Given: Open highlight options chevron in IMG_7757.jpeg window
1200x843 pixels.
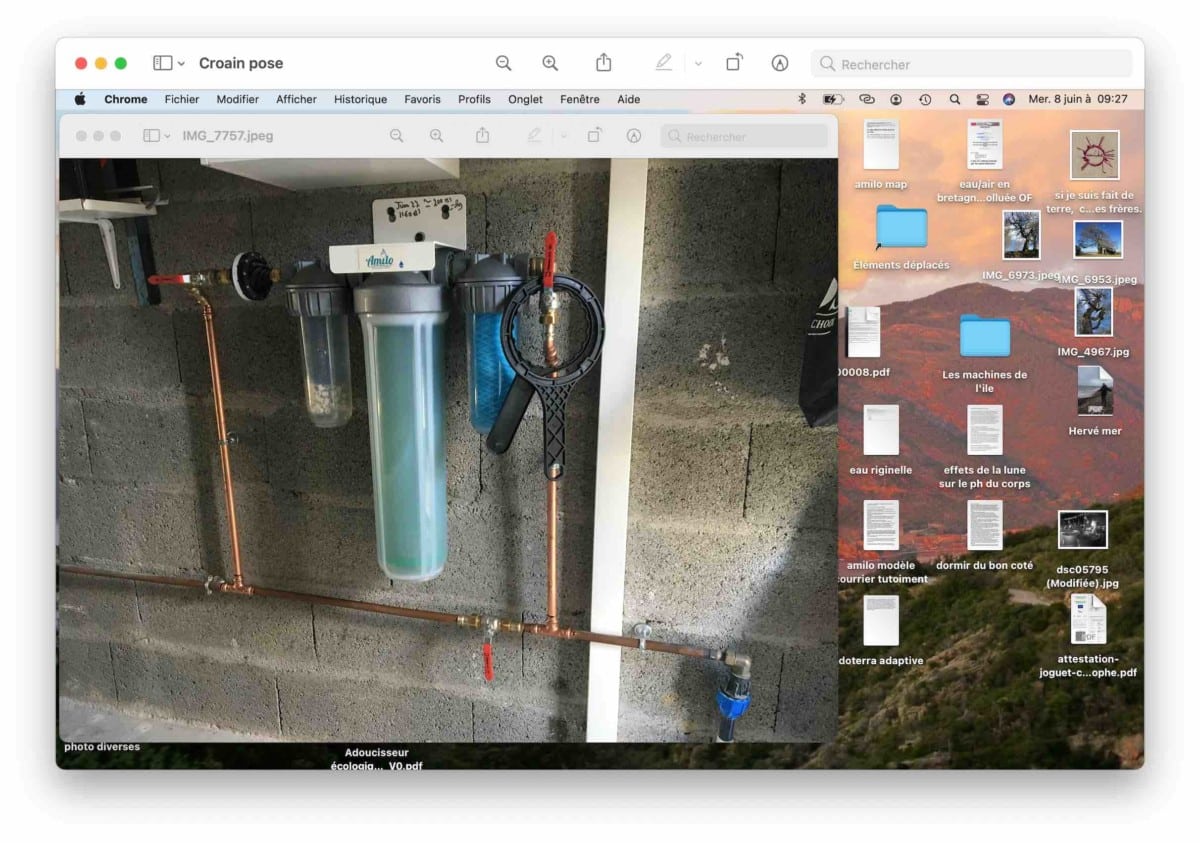Looking at the screenshot, I should [563, 136].
